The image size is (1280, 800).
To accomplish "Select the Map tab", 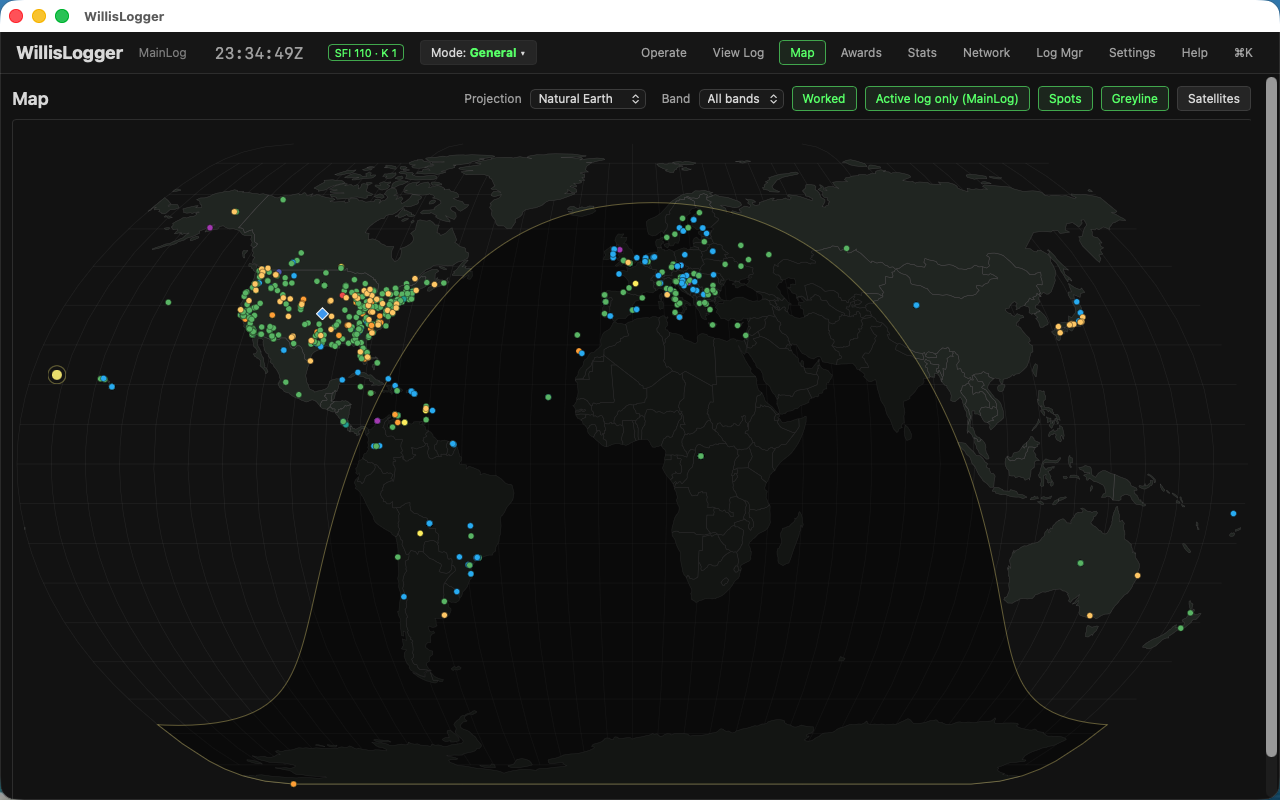I will coord(802,53).
